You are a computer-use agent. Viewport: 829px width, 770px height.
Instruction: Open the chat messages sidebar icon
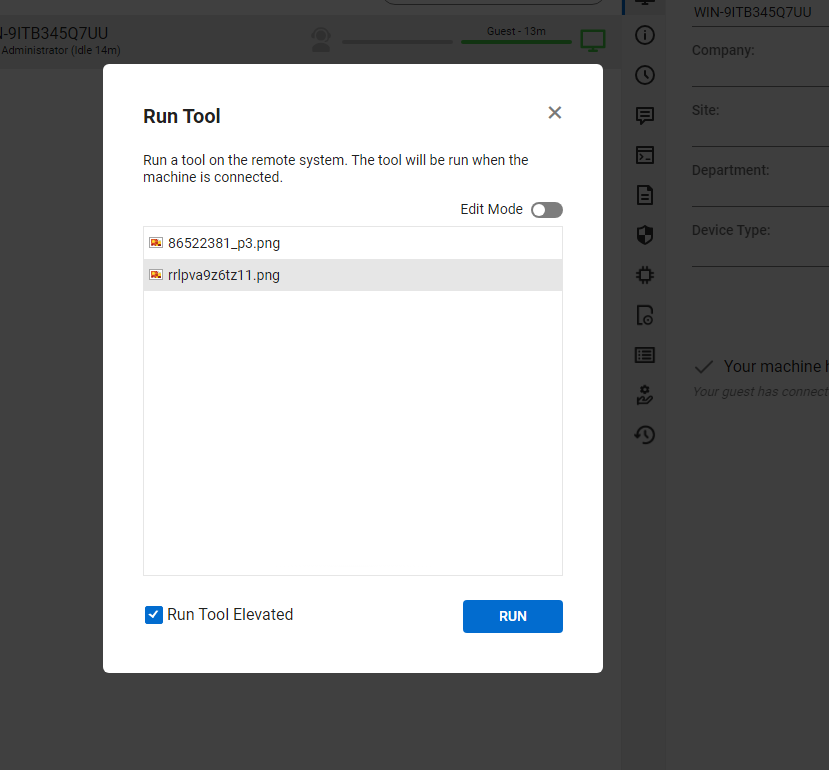[x=645, y=115]
